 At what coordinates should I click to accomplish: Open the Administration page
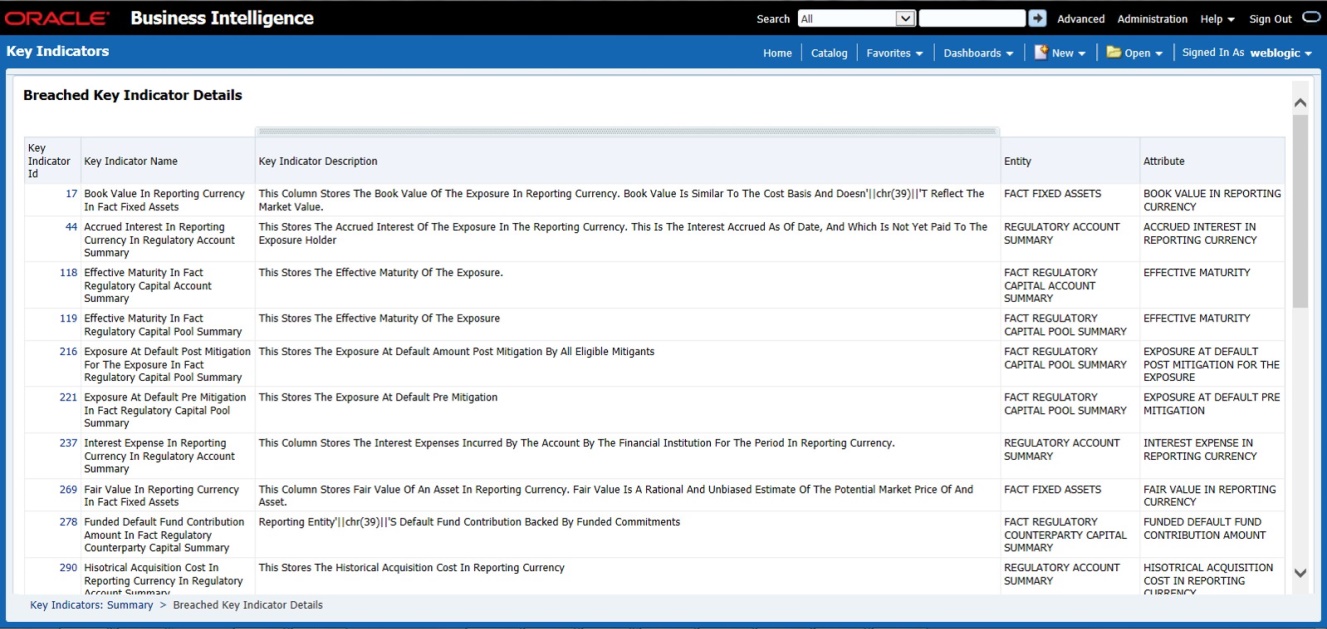pos(1152,19)
